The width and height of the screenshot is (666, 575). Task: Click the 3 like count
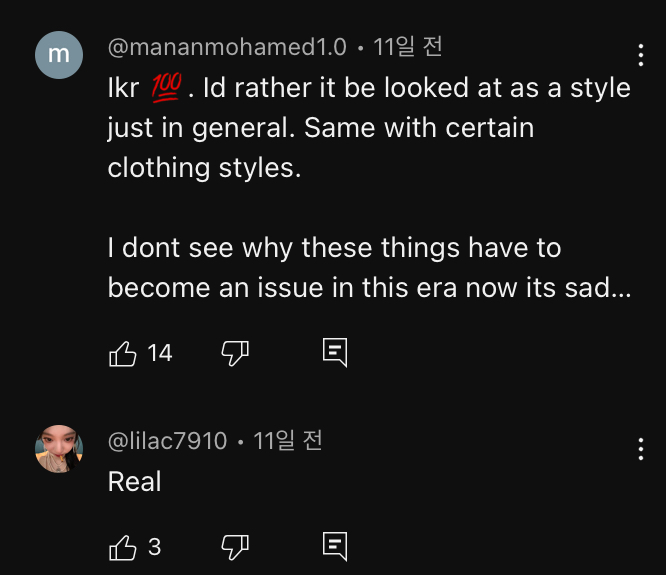pyautogui.click(x=154, y=547)
